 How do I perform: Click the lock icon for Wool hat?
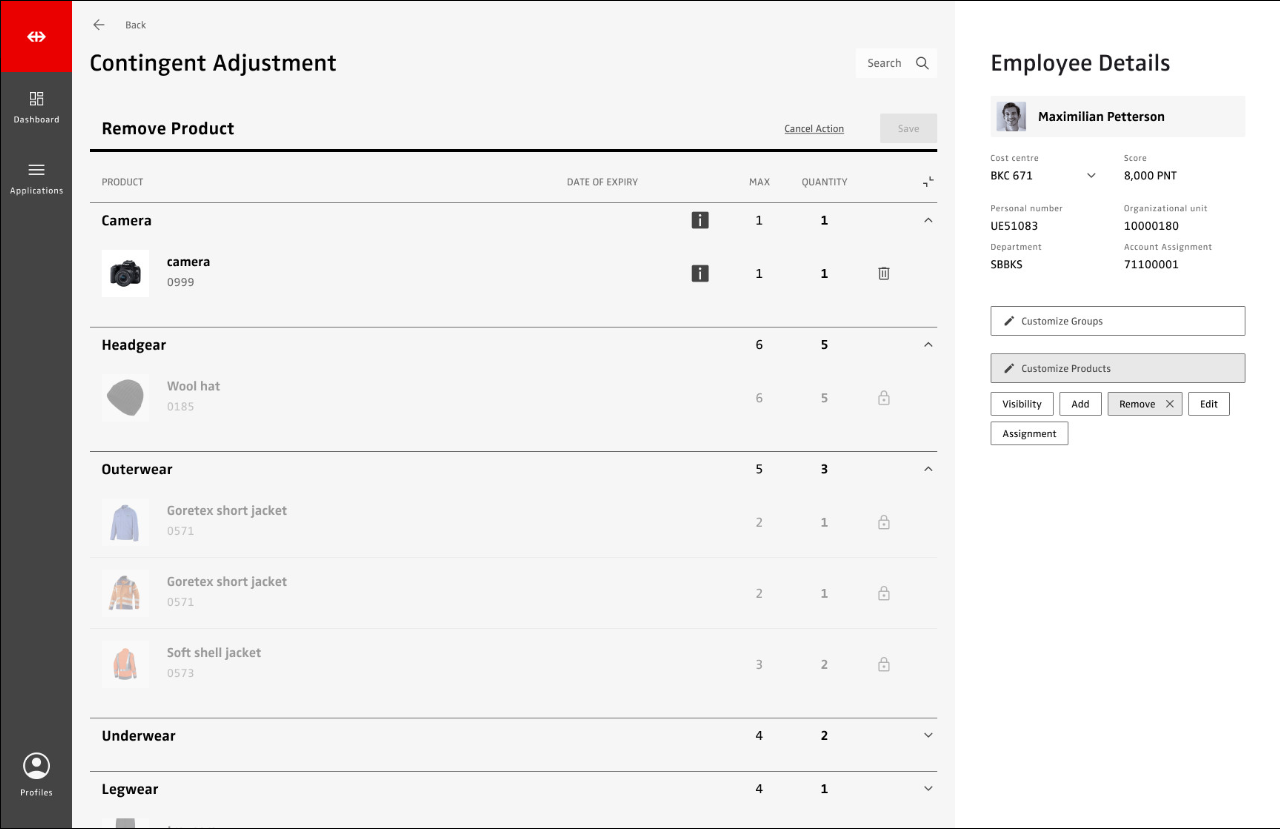tap(884, 398)
